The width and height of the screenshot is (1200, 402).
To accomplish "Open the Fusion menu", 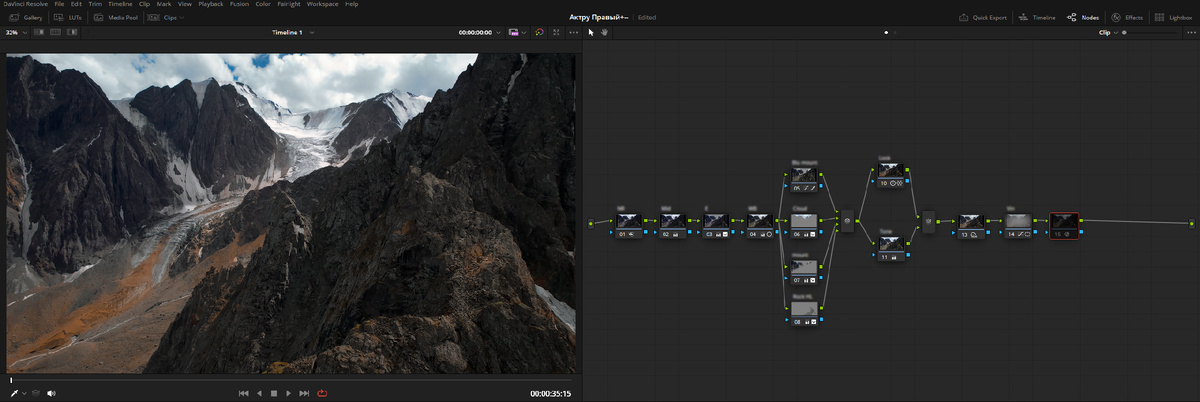I will coord(238,4).
